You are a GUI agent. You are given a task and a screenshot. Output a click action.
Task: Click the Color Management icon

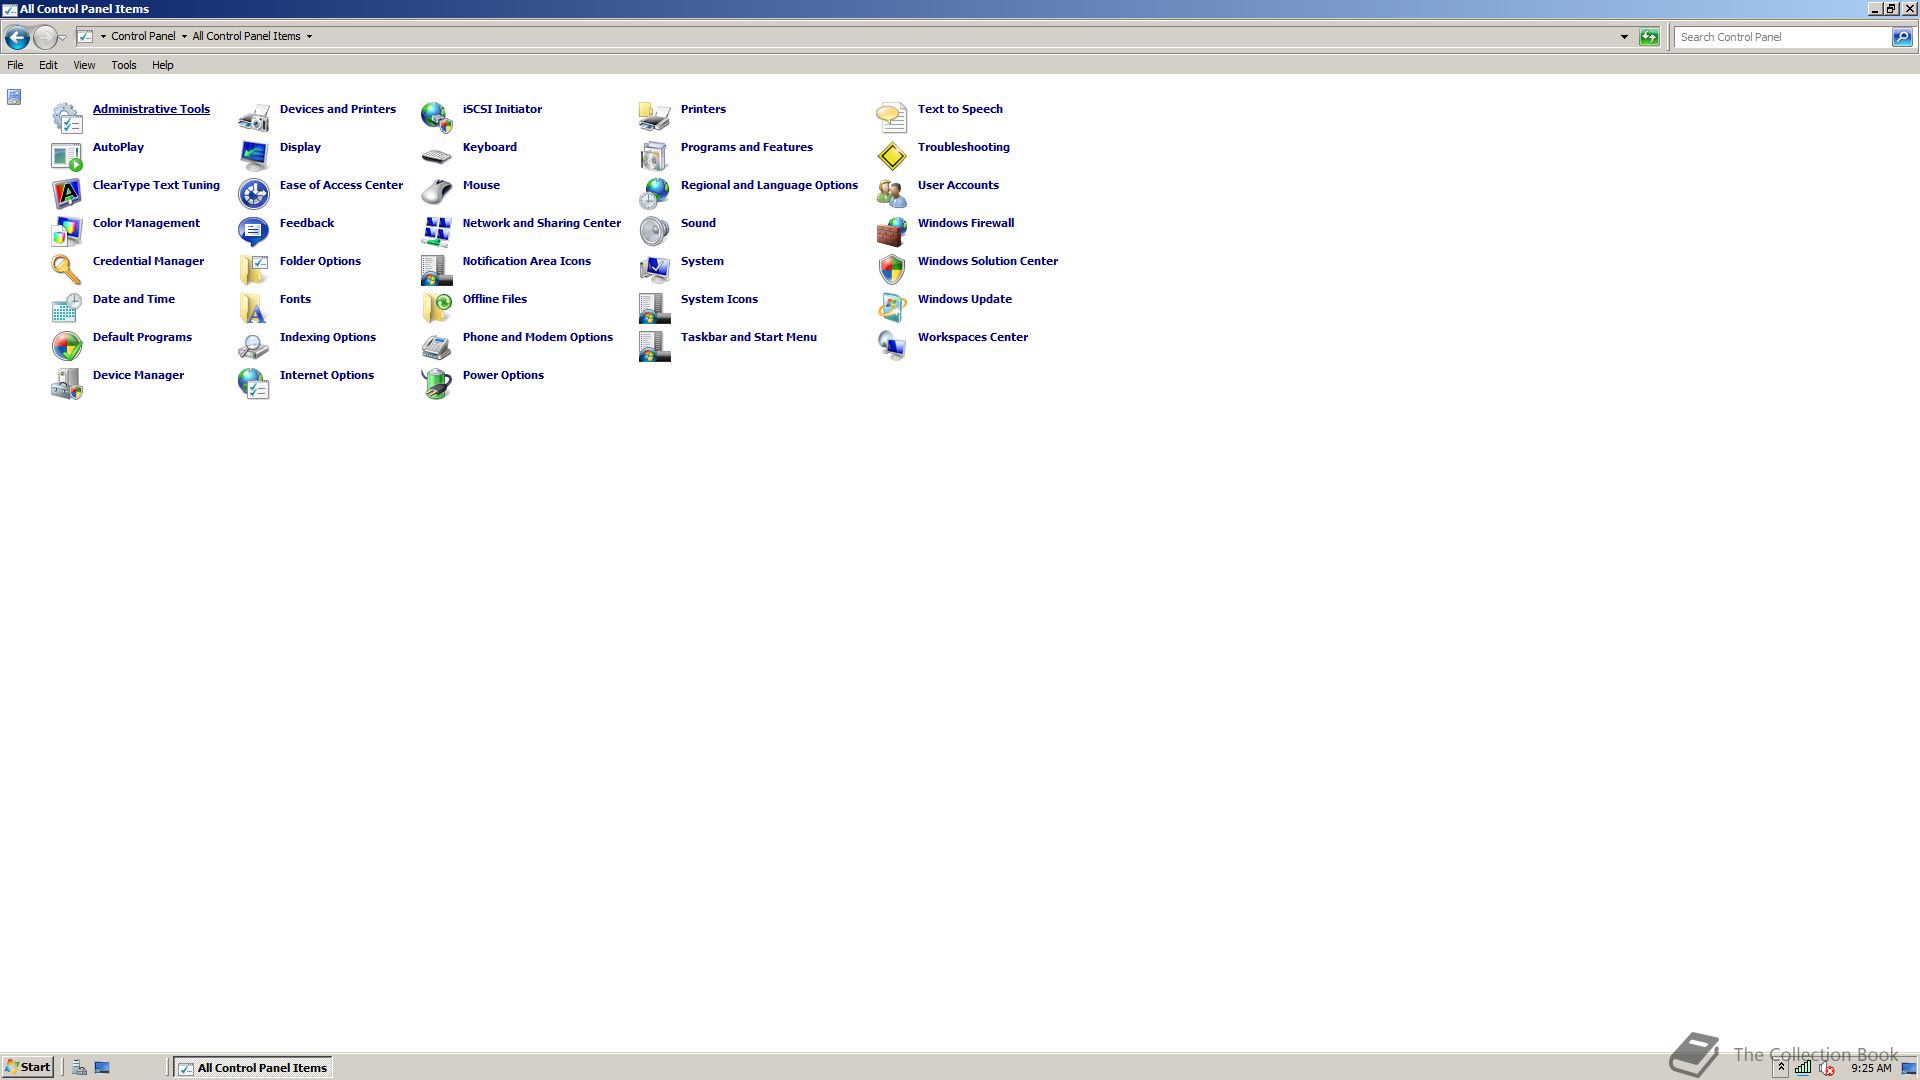coord(67,232)
